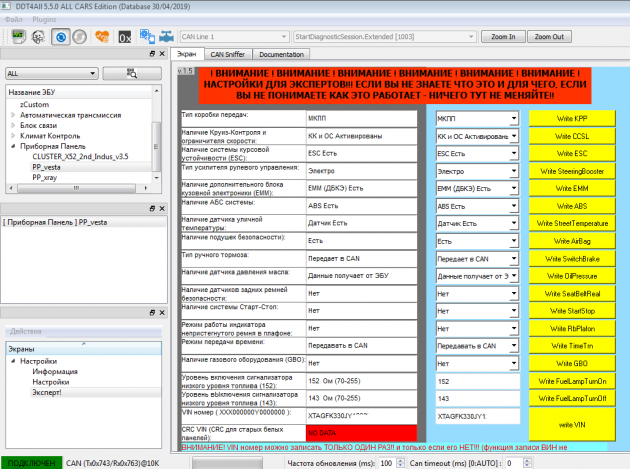
Task: Click the gear settings toolbar icon
Action: point(40,37)
